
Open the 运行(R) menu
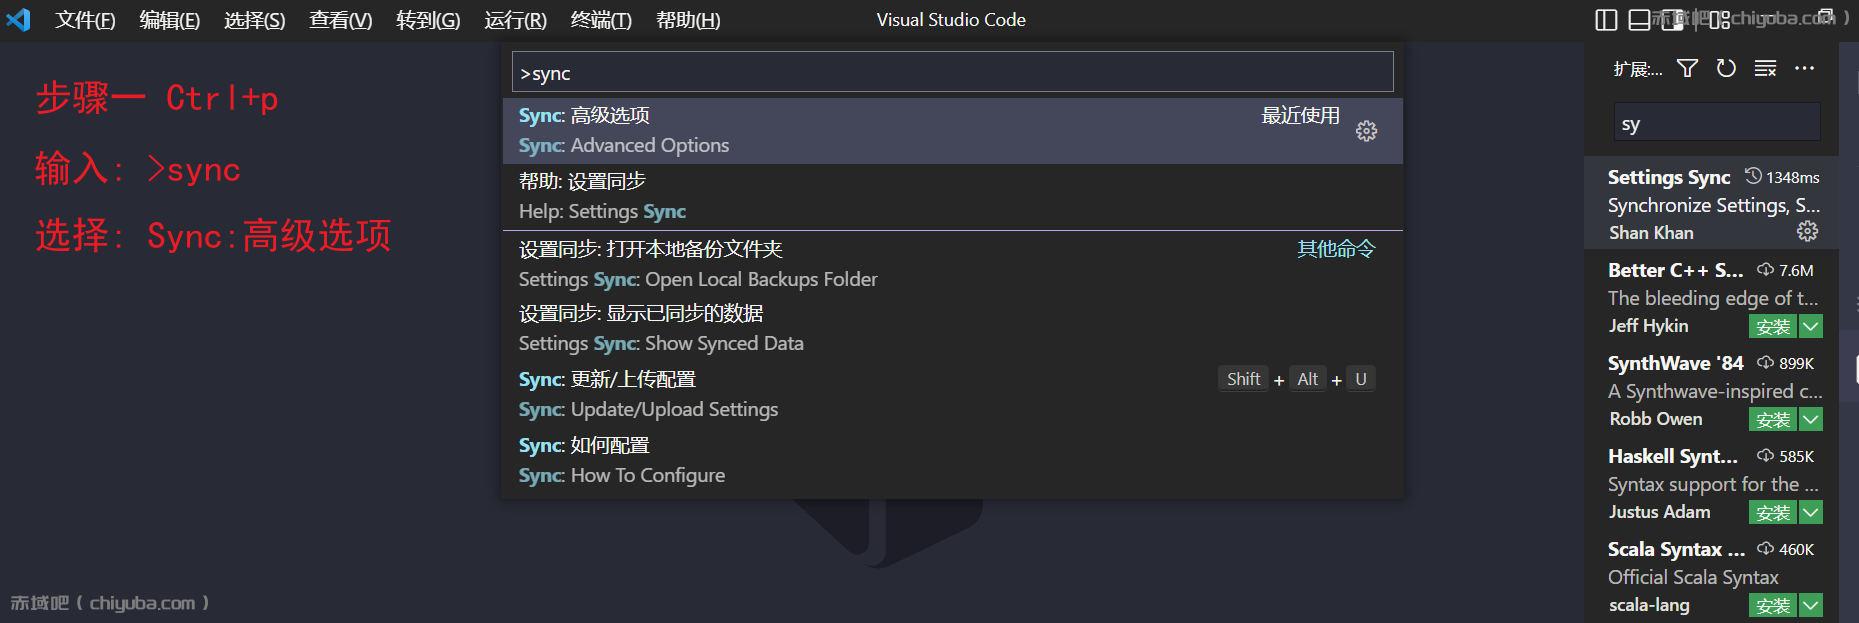pos(515,20)
